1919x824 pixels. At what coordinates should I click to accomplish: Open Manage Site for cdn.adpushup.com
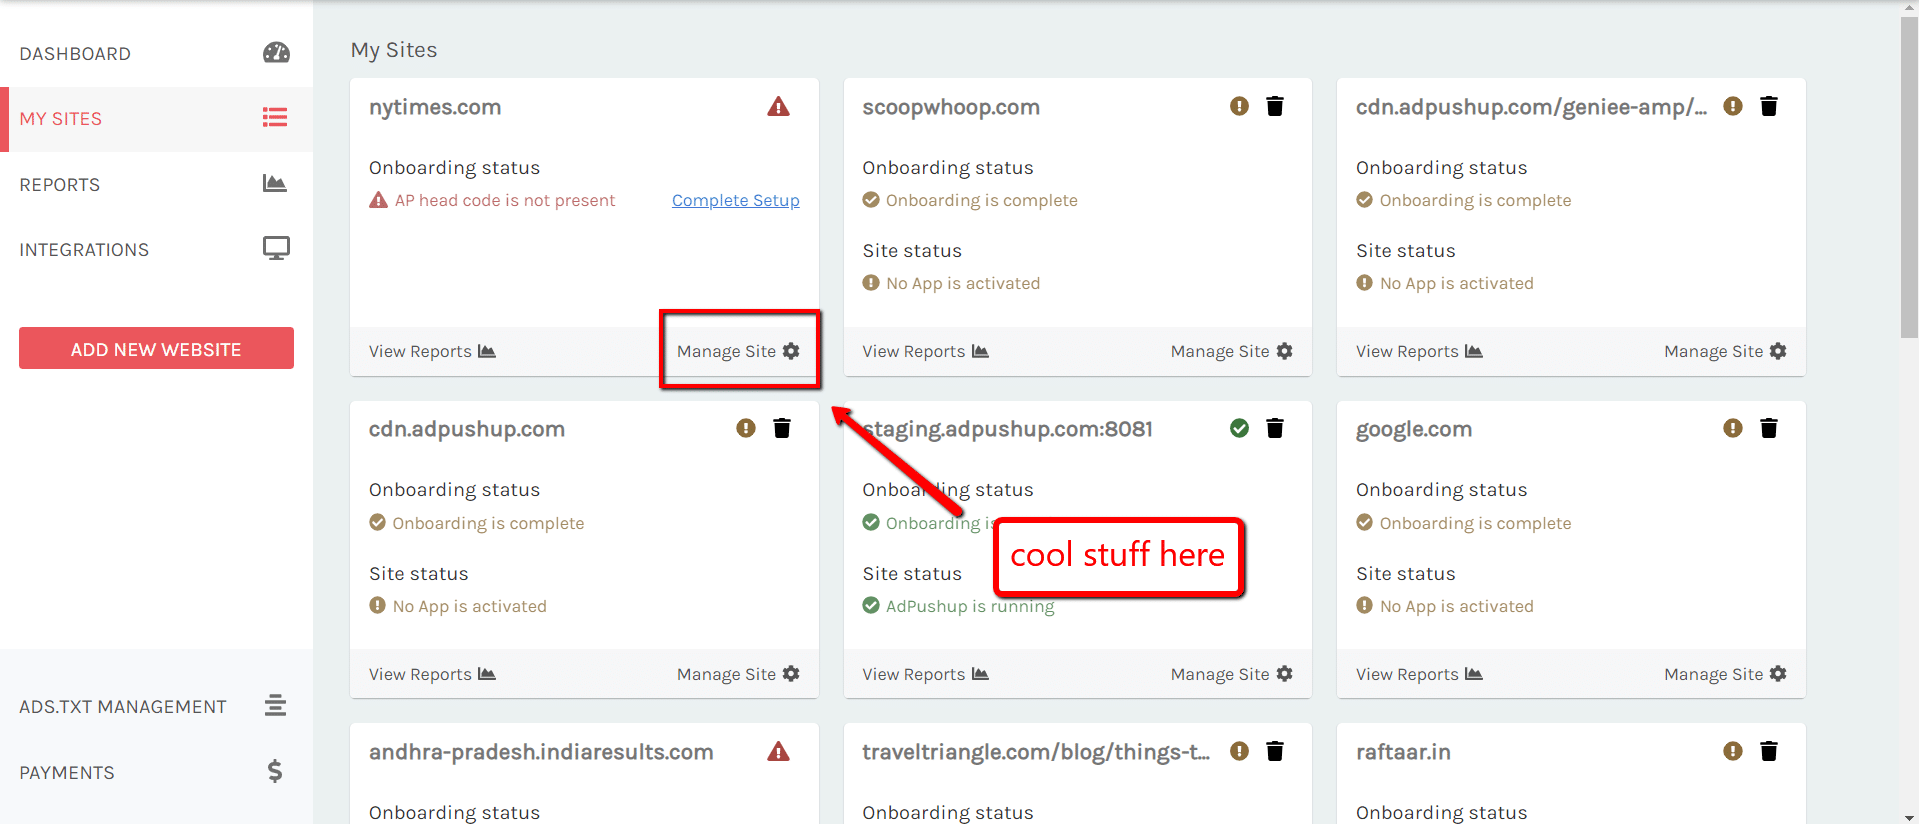(x=738, y=674)
